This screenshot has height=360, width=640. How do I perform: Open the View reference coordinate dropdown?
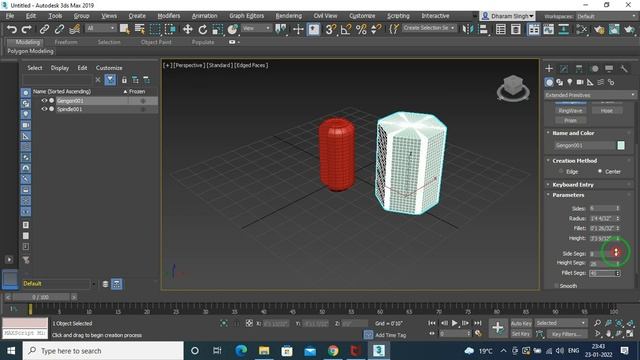point(256,28)
